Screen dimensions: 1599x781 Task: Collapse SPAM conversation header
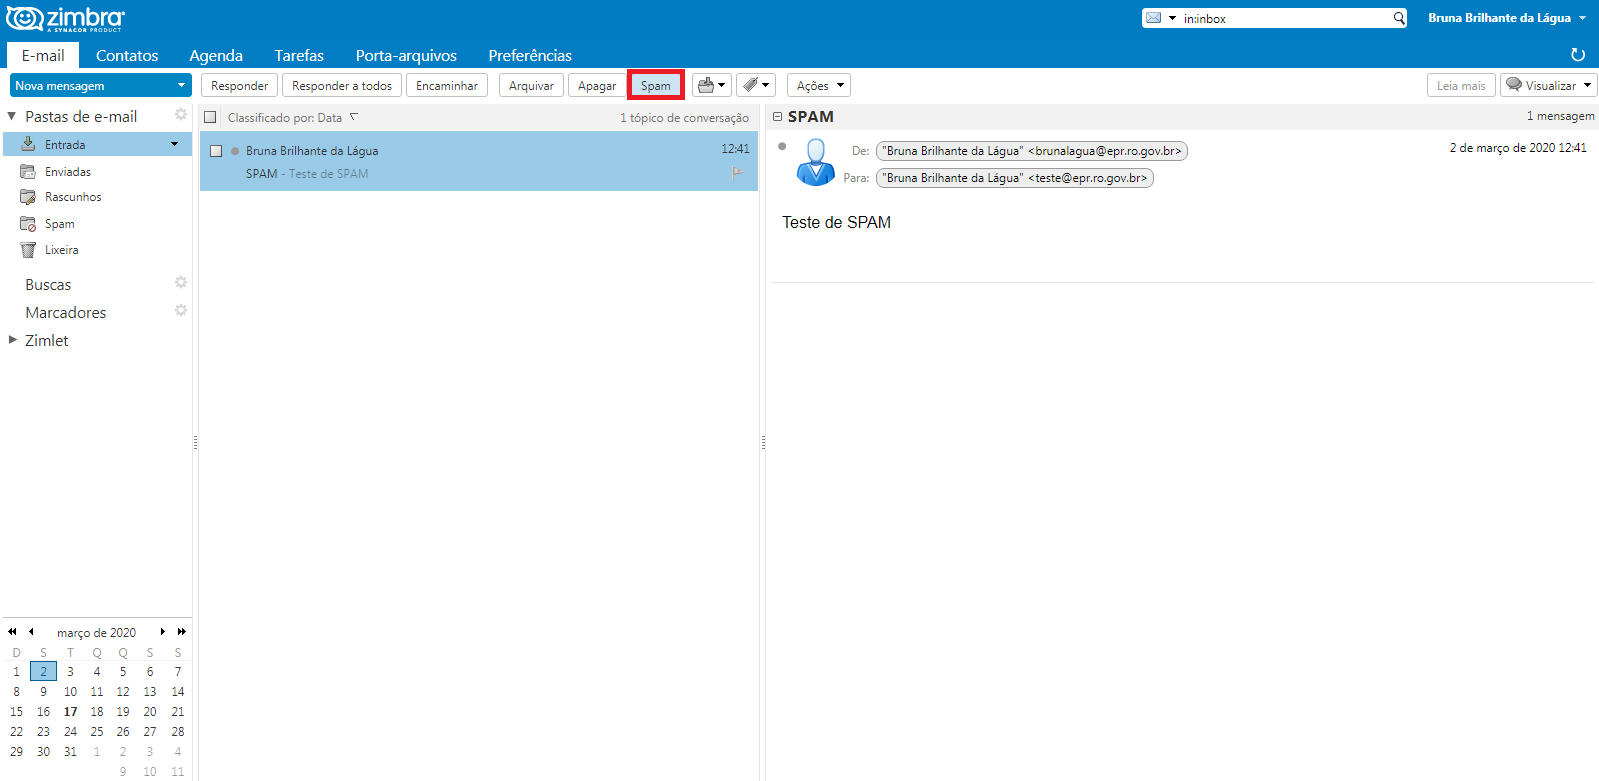(777, 116)
